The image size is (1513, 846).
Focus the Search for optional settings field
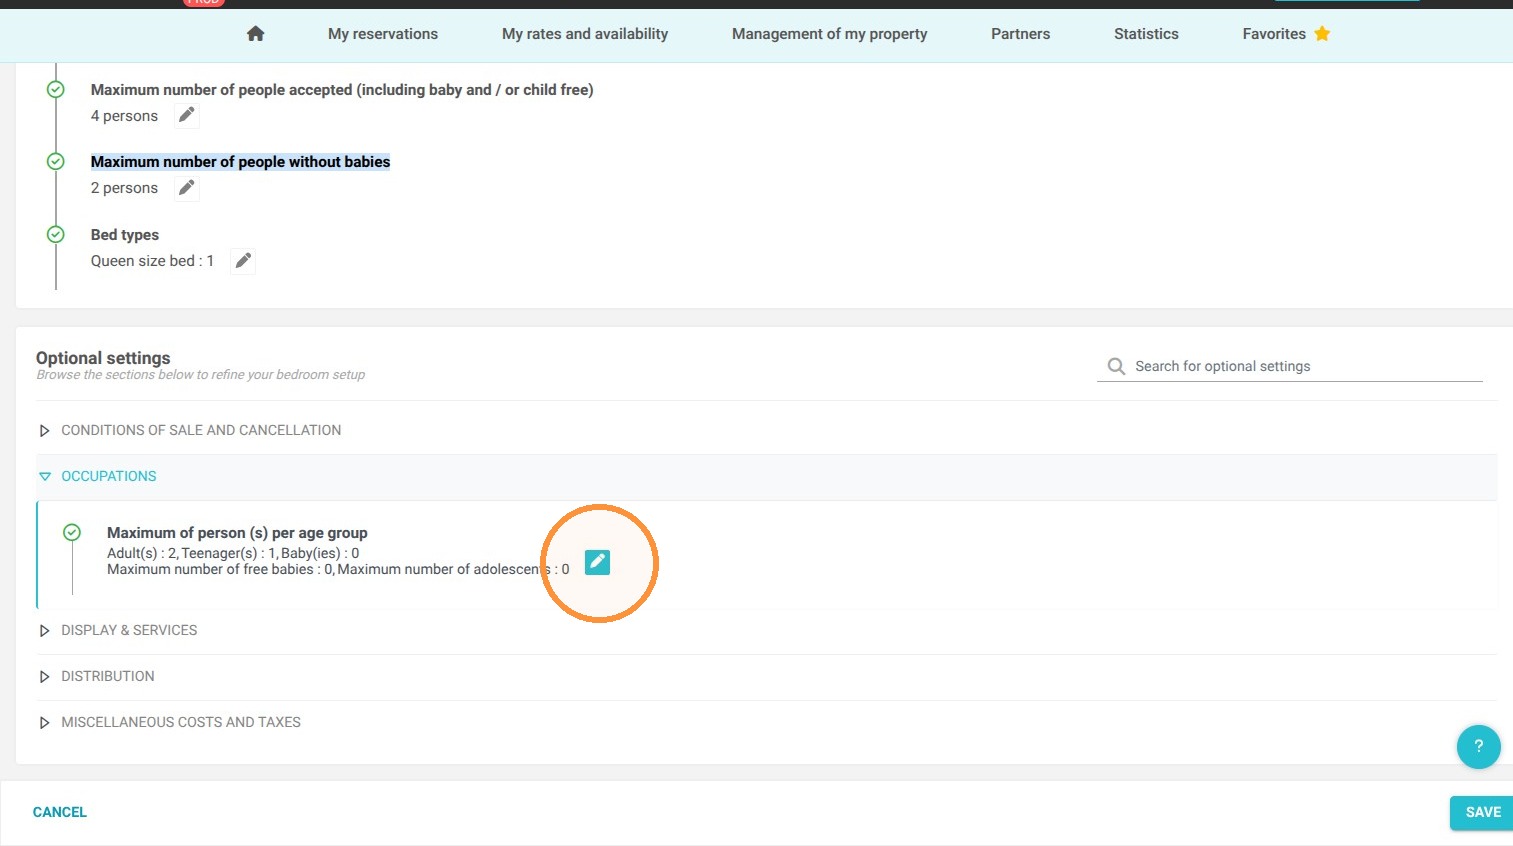[x=1290, y=367]
